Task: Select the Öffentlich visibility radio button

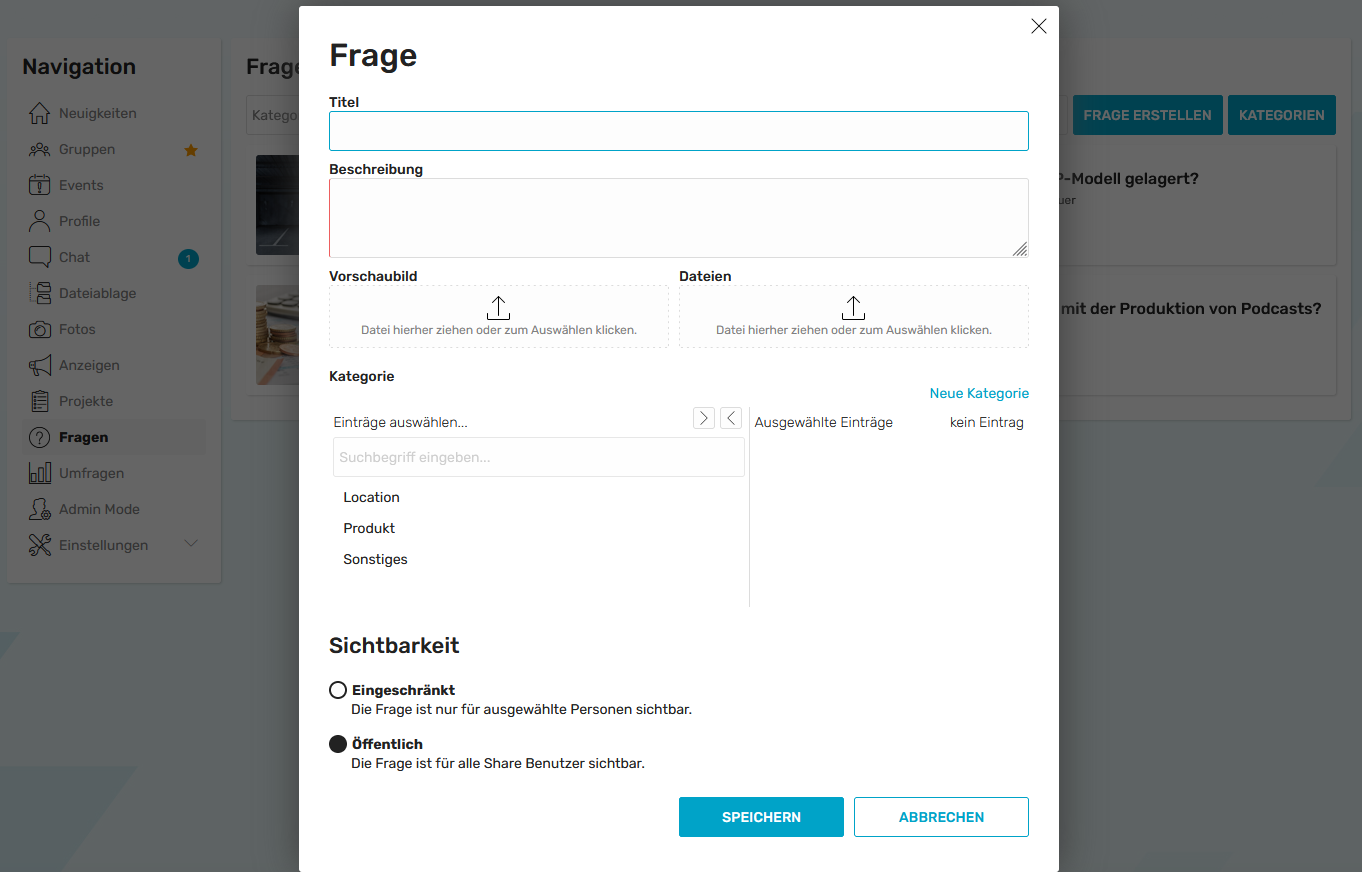Action: click(x=338, y=744)
